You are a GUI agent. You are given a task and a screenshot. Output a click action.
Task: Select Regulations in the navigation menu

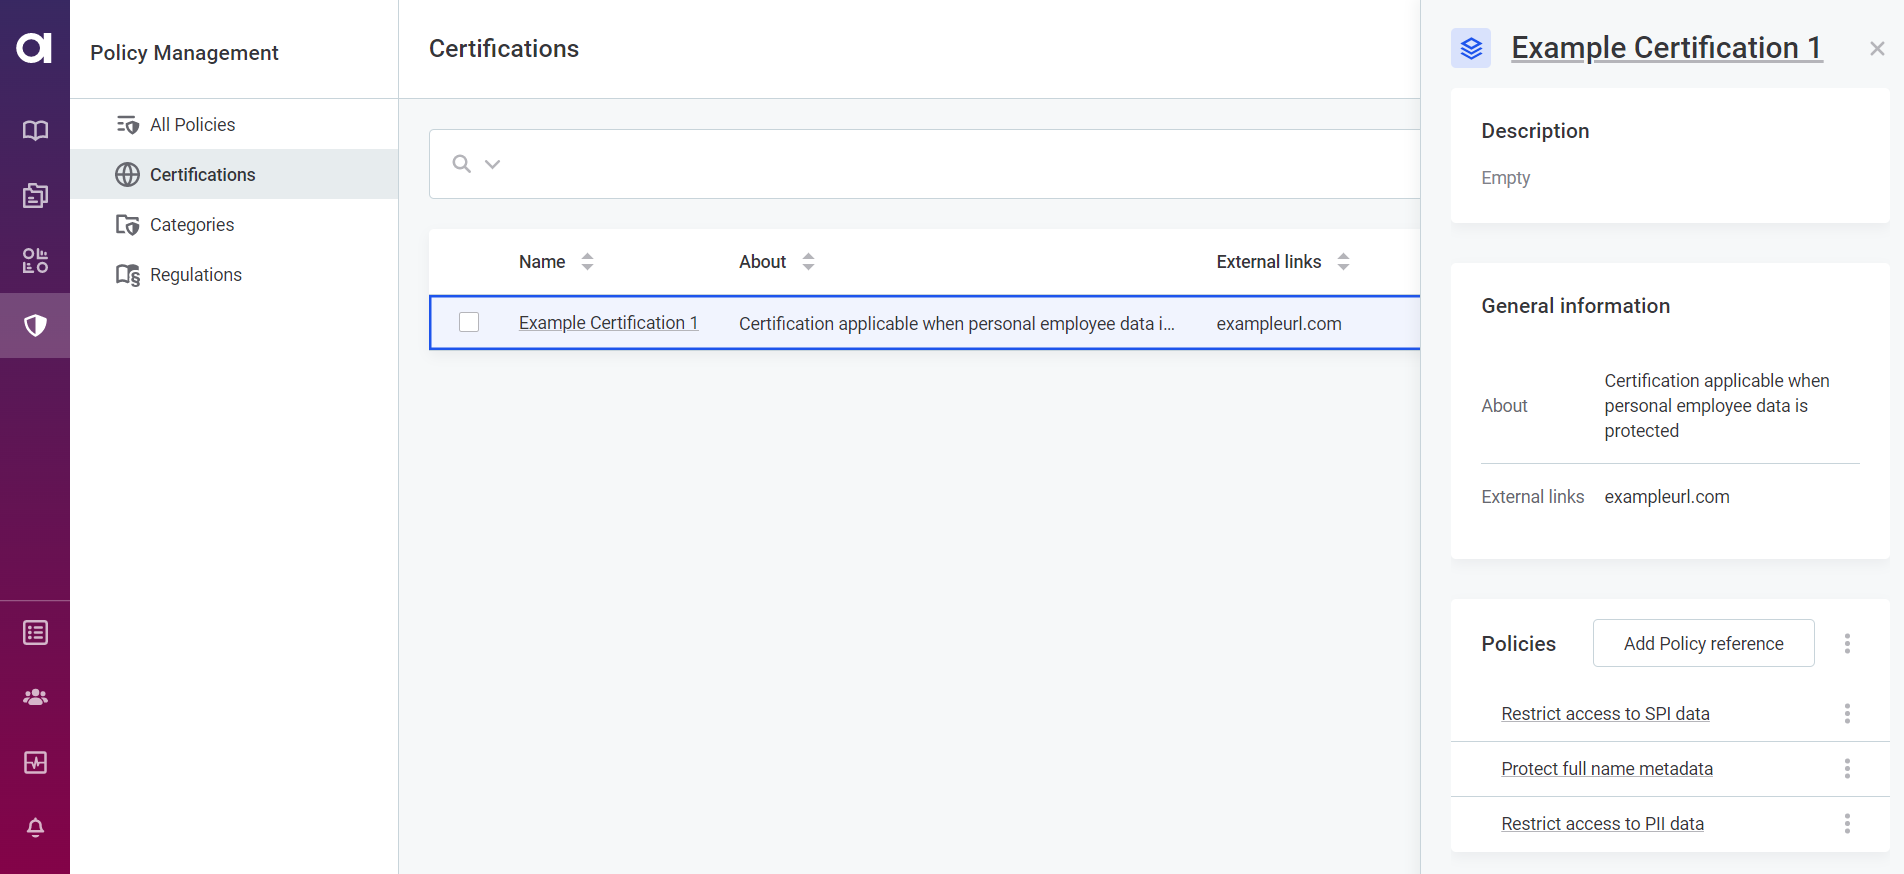(x=195, y=275)
